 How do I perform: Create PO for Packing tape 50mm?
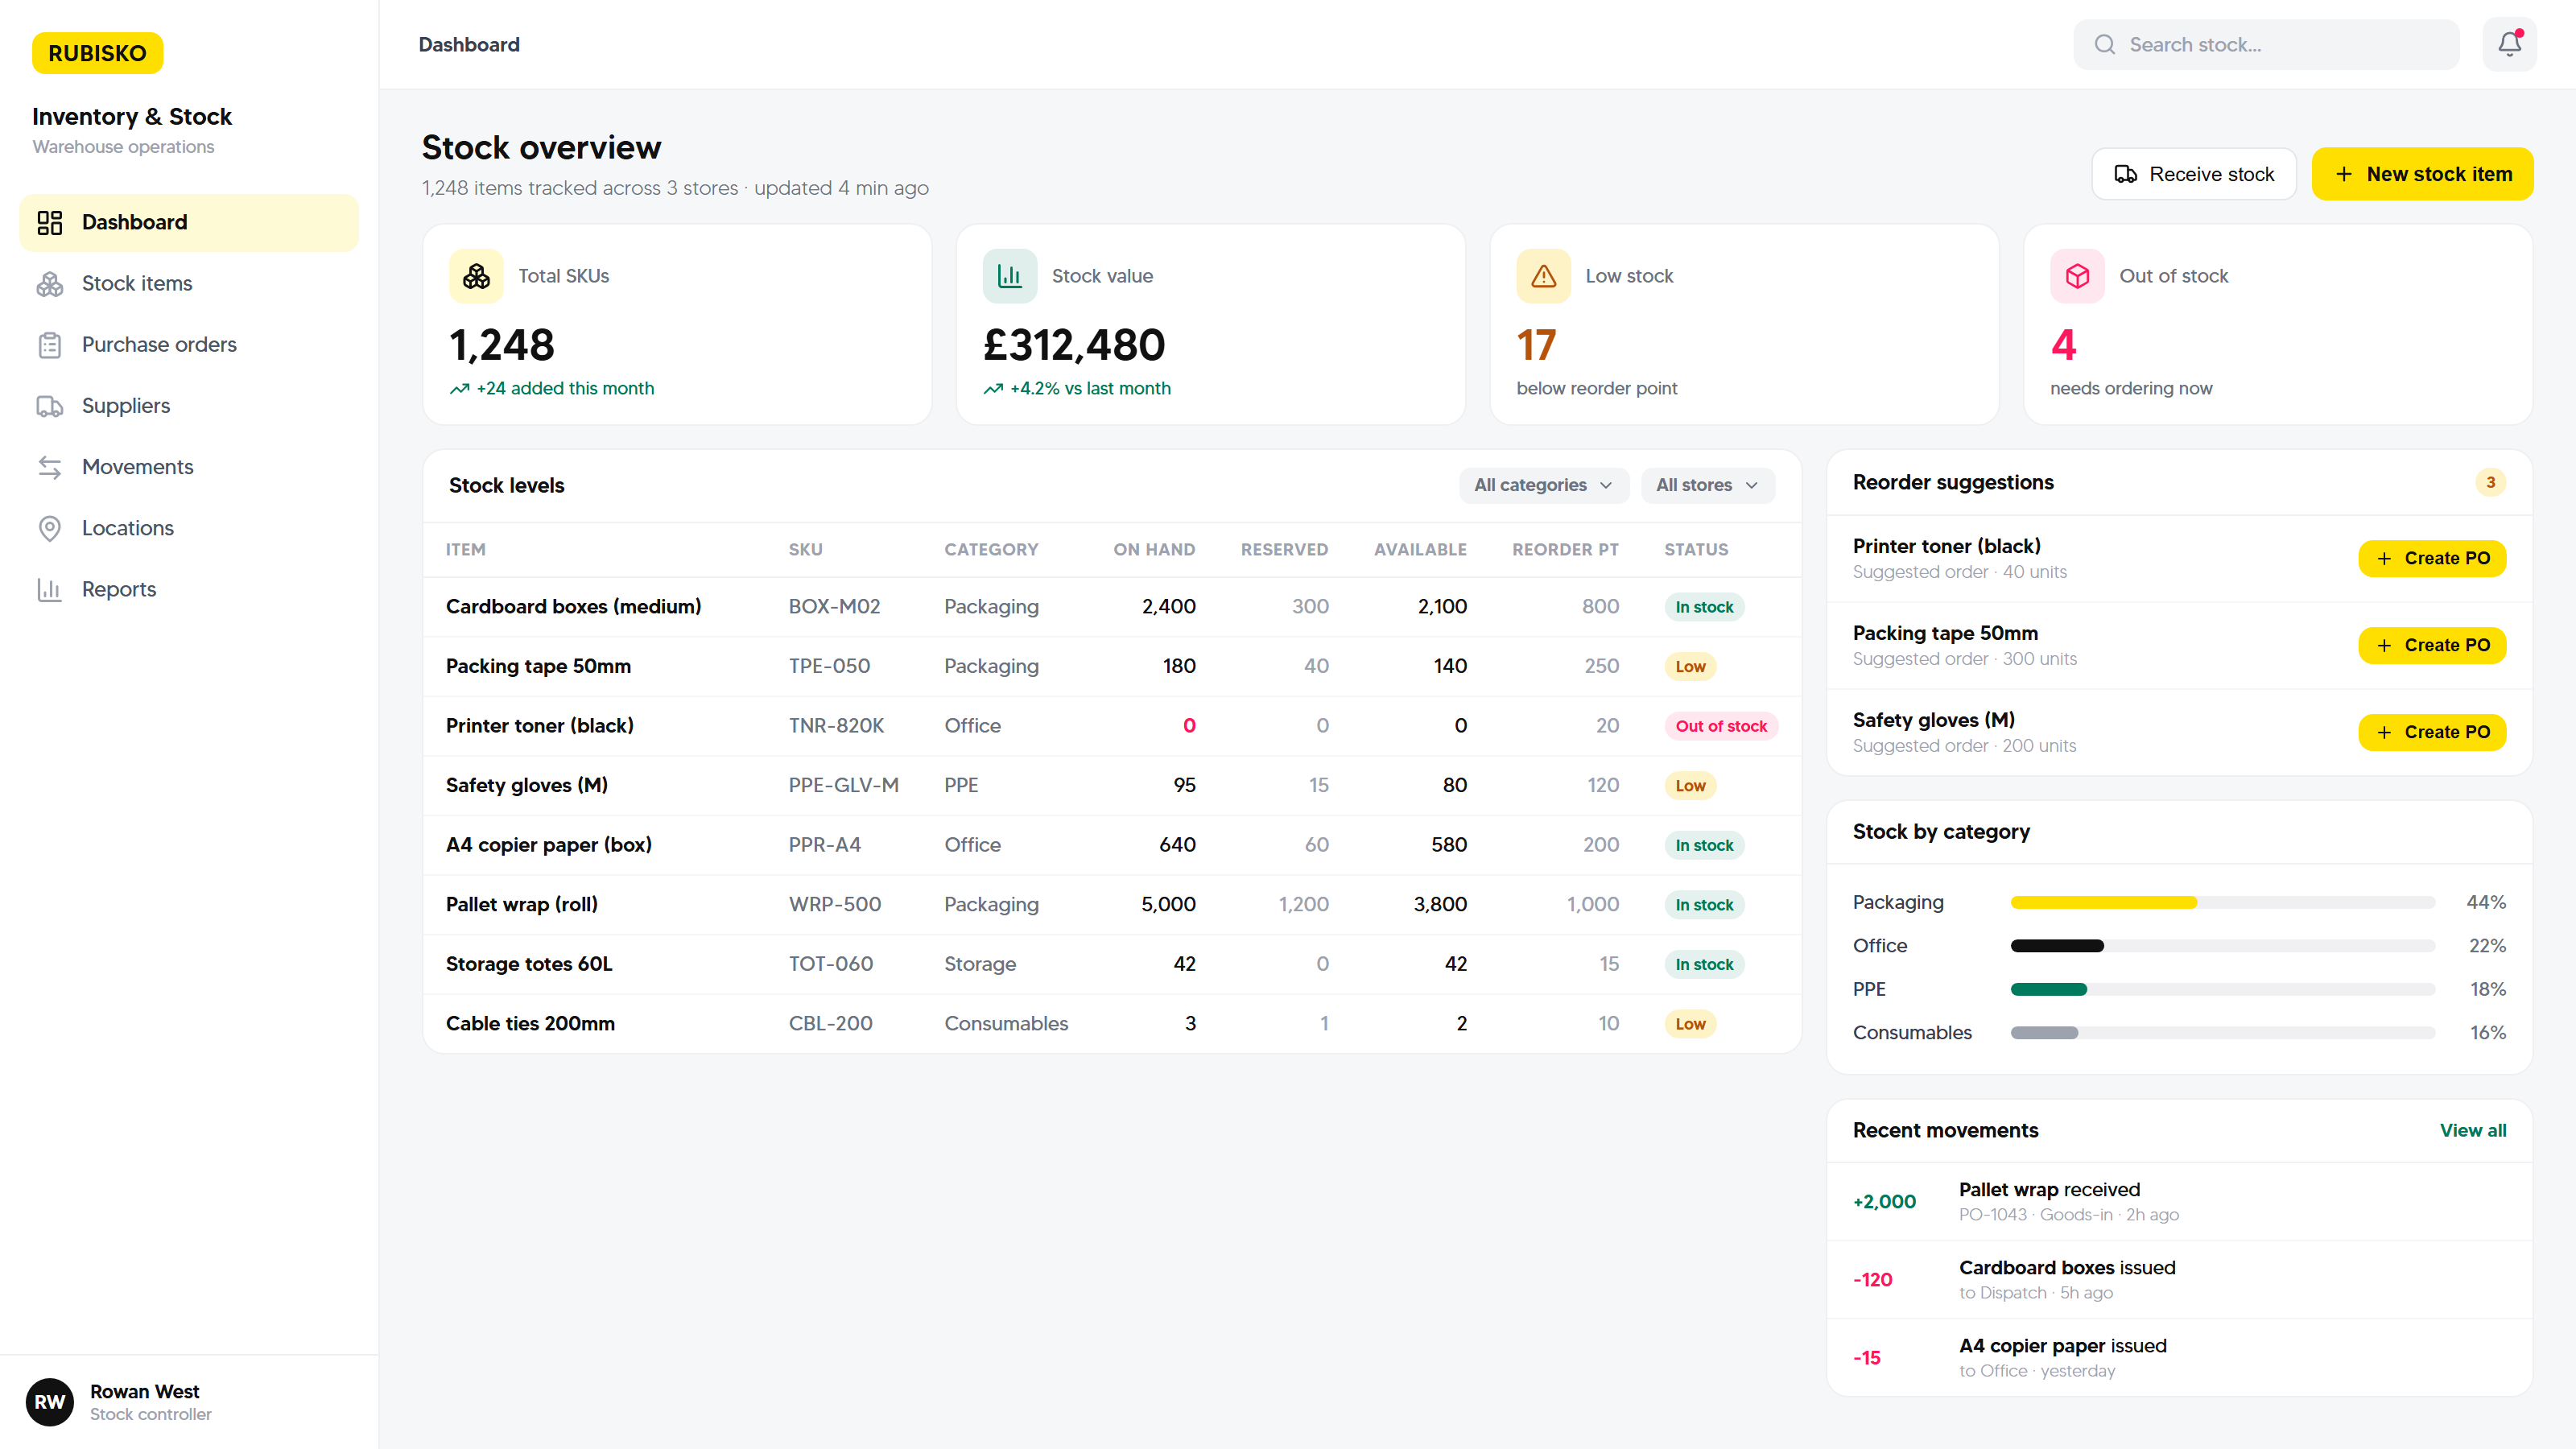point(2432,645)
